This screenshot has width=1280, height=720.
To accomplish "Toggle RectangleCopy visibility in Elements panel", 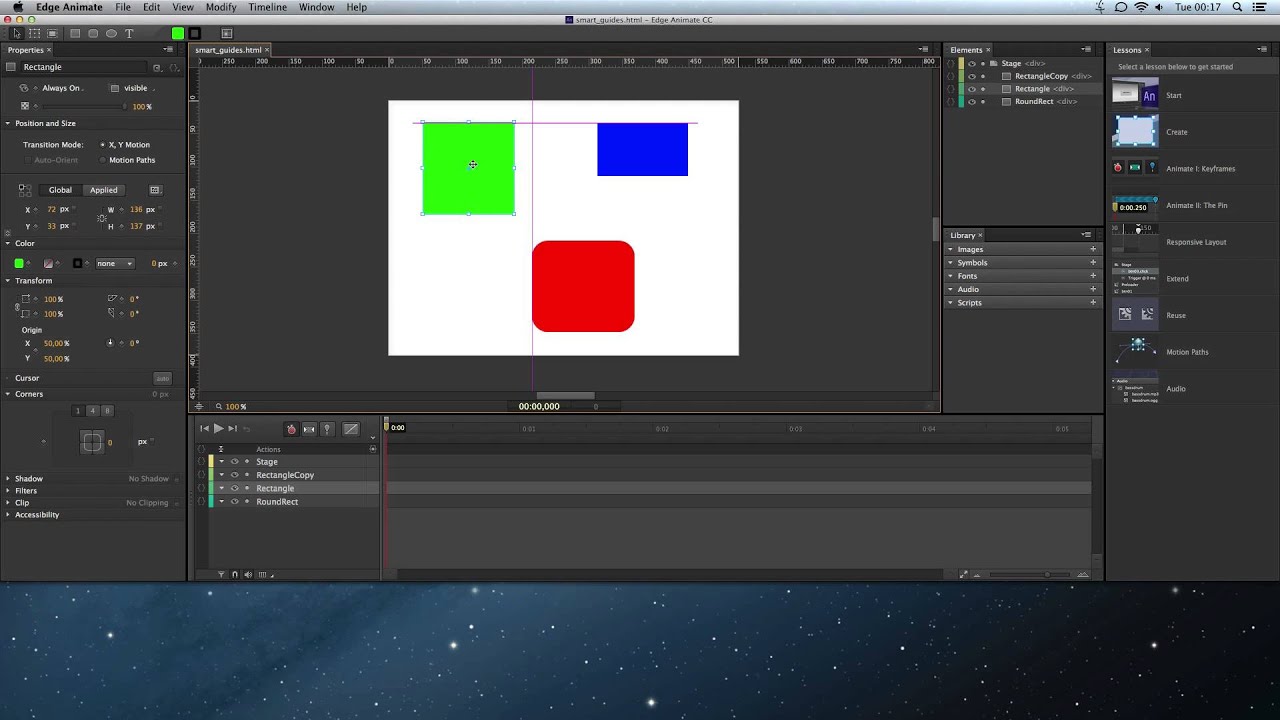I will pos(971,76).
